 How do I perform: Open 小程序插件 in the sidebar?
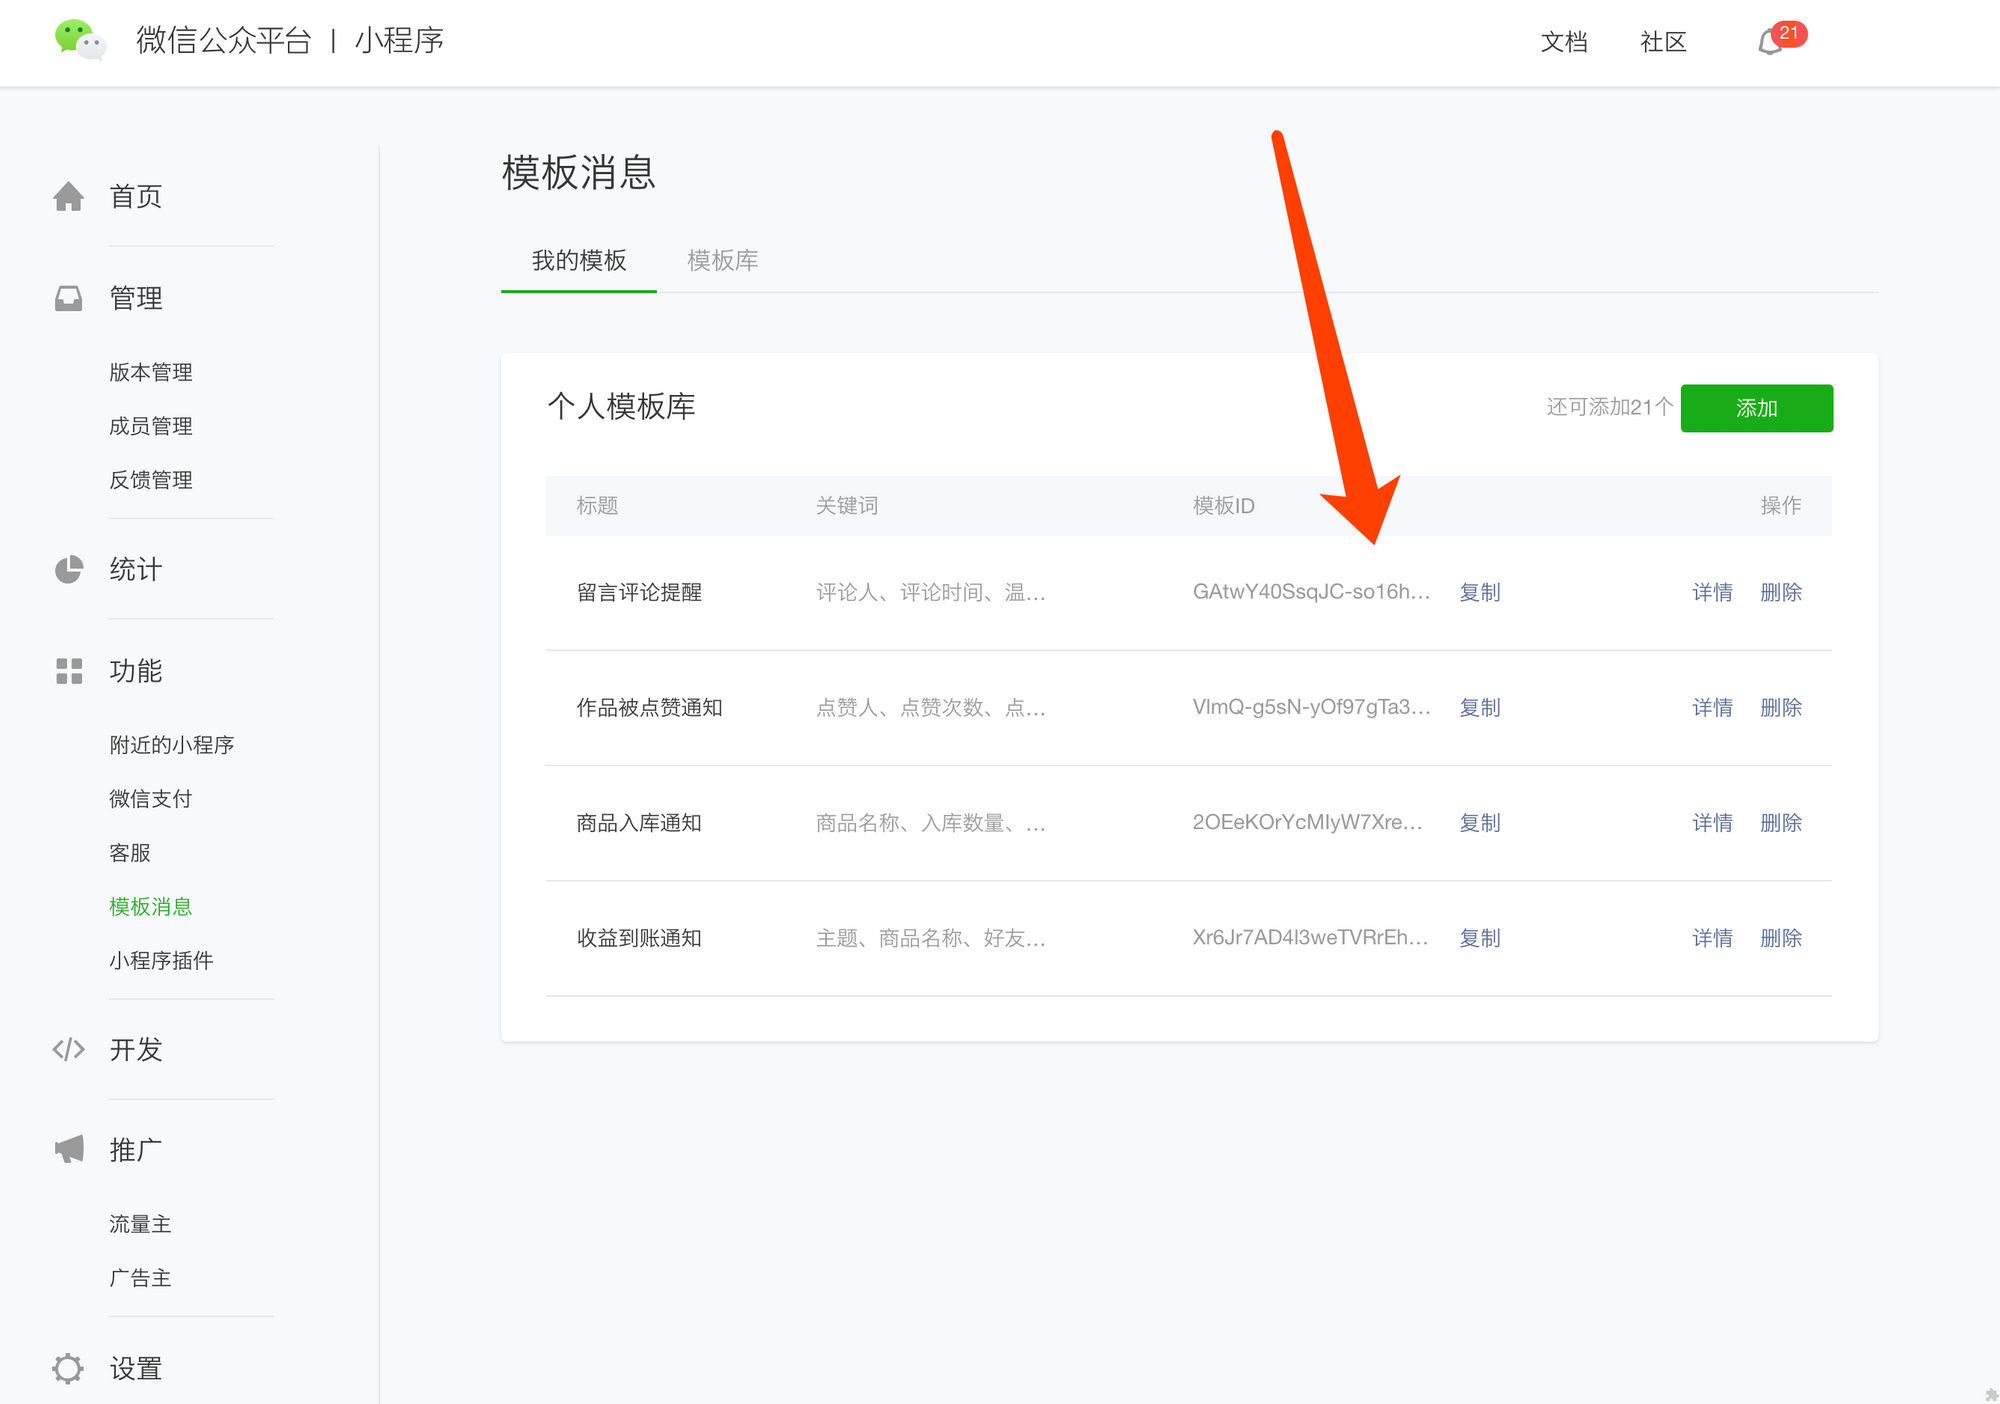161,961
